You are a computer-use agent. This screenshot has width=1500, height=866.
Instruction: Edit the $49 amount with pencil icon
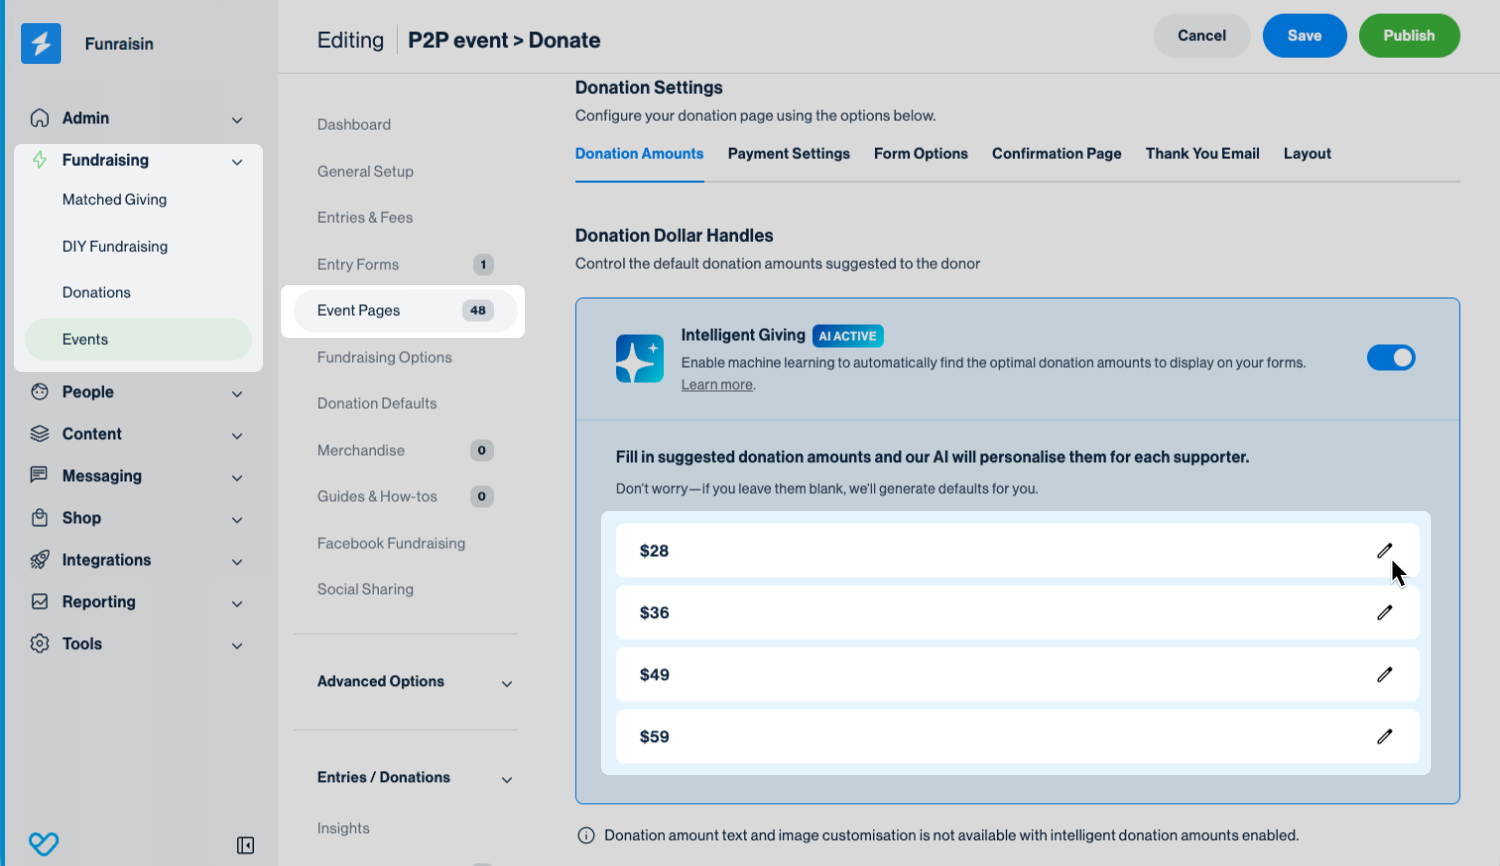[1384, 675]
